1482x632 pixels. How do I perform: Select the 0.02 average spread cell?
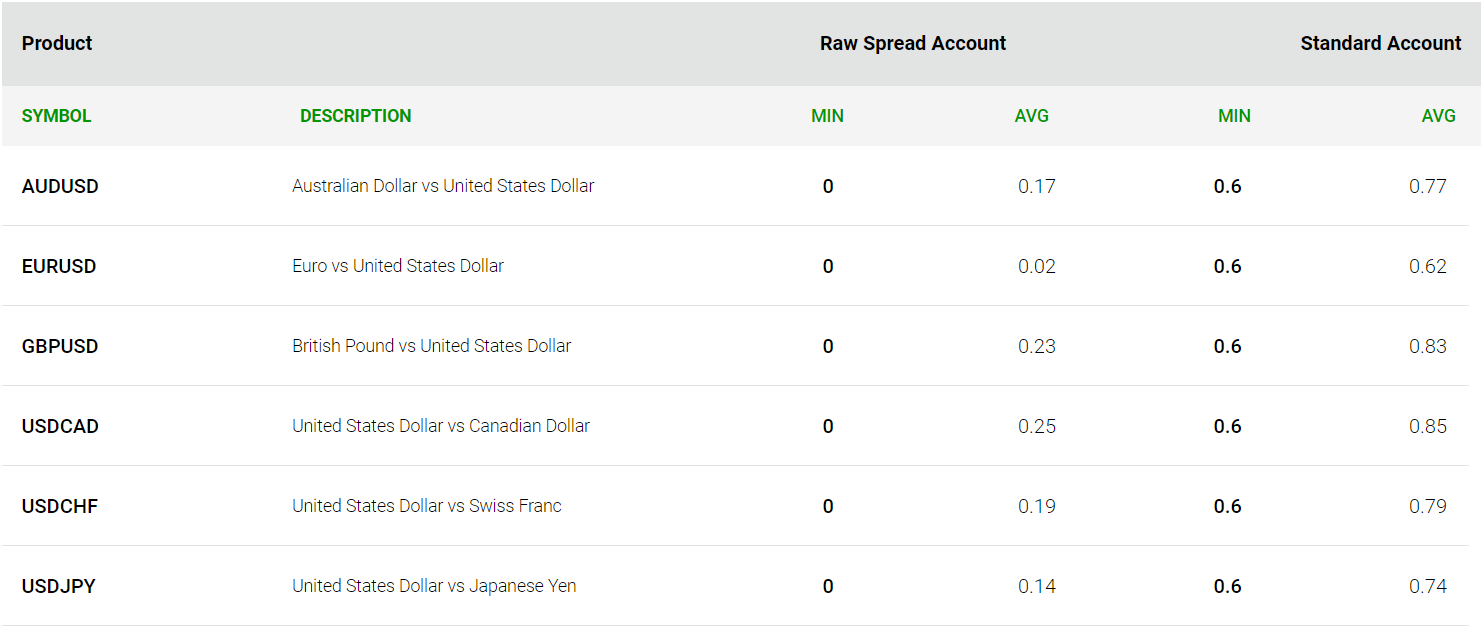[x=1036, y=266]
